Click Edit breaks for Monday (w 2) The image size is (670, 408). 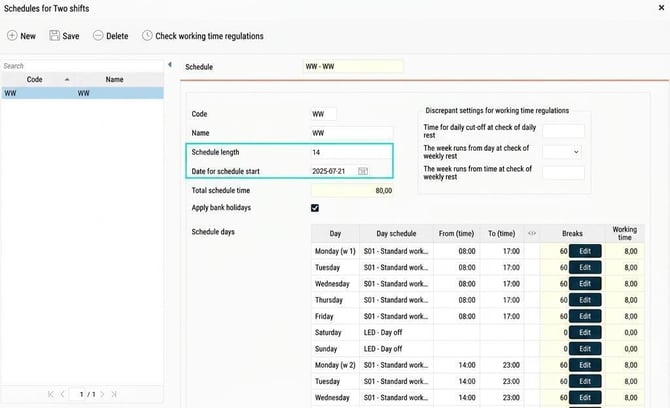(585, 365)
